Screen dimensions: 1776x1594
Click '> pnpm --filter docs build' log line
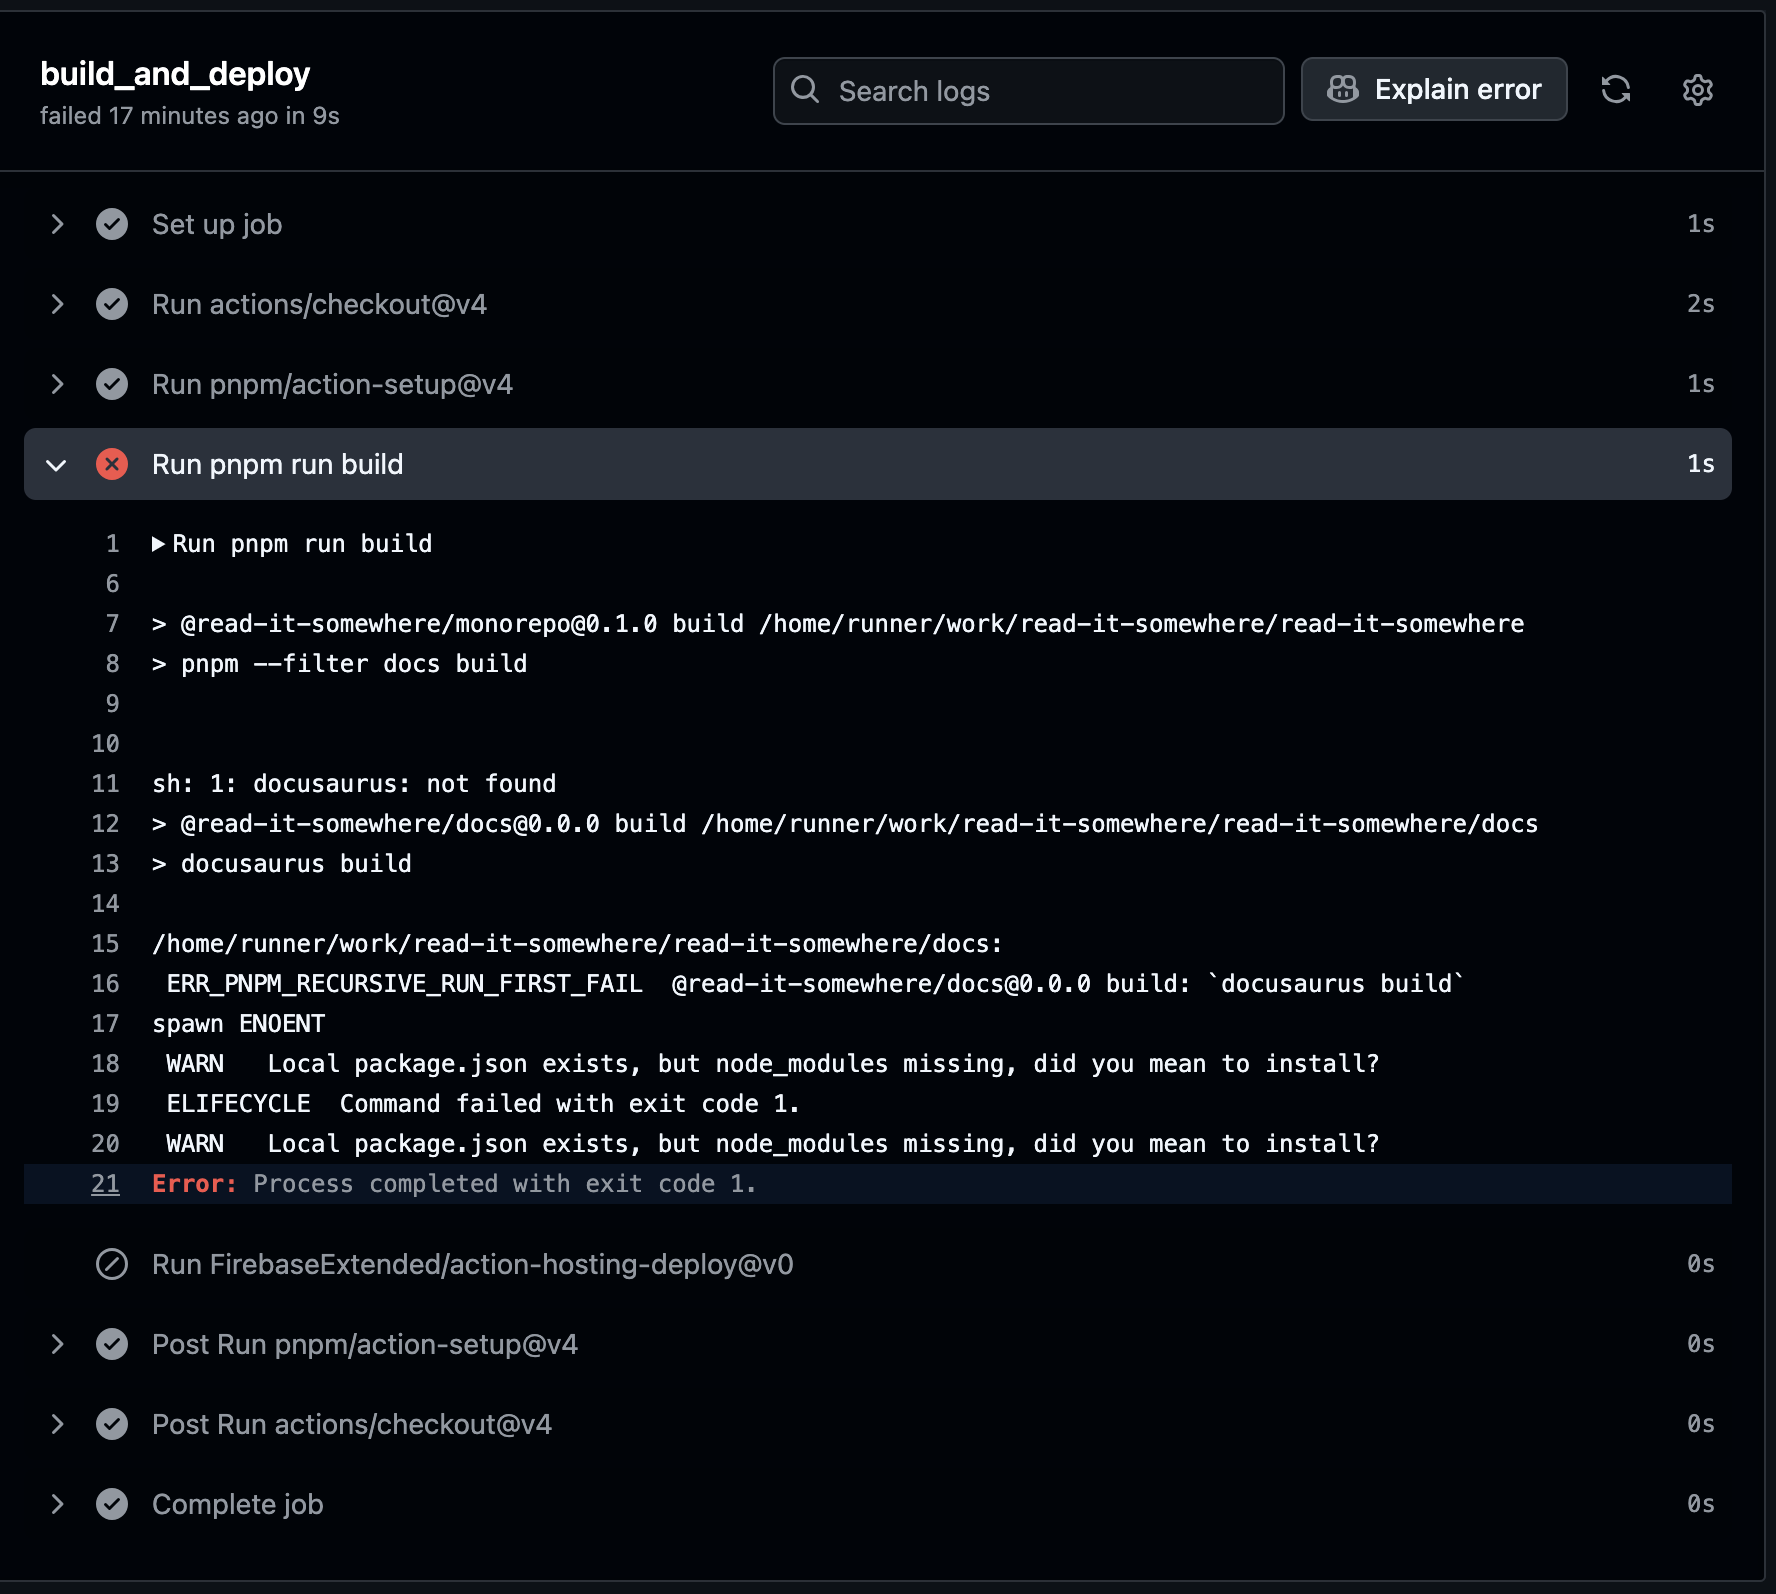coord(340,664)
